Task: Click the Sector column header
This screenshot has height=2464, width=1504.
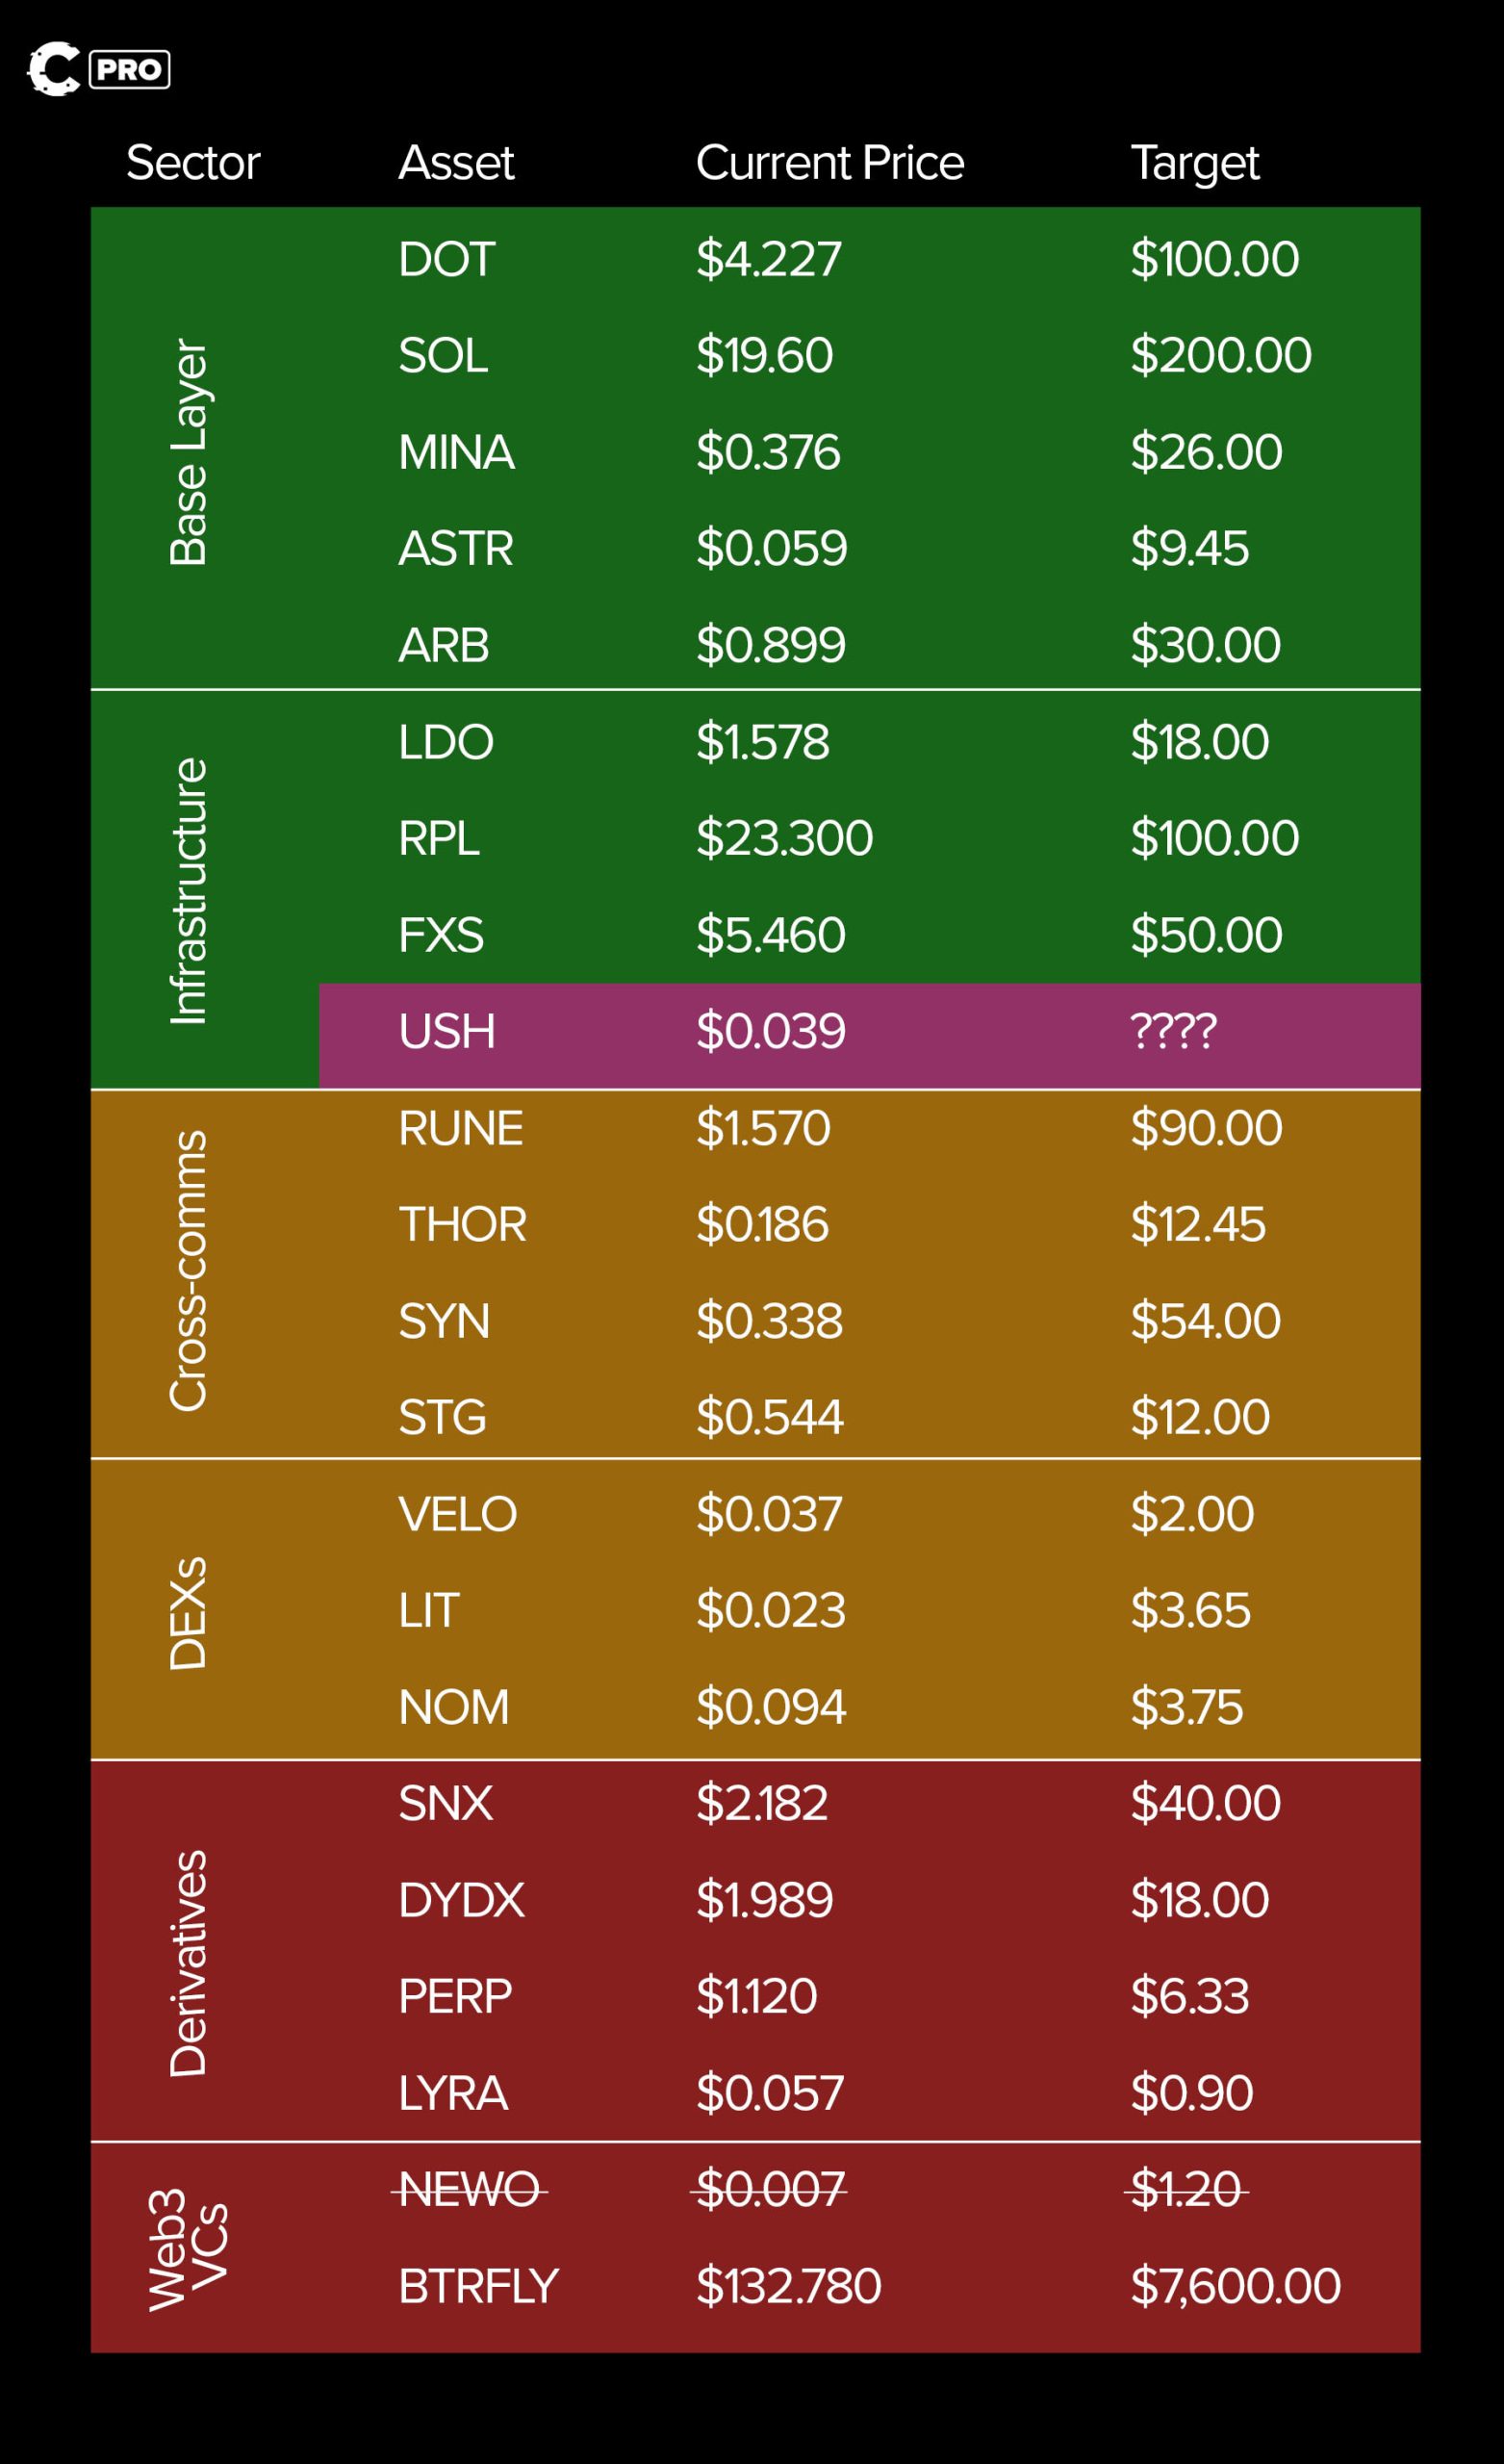Action: point(193,163)
